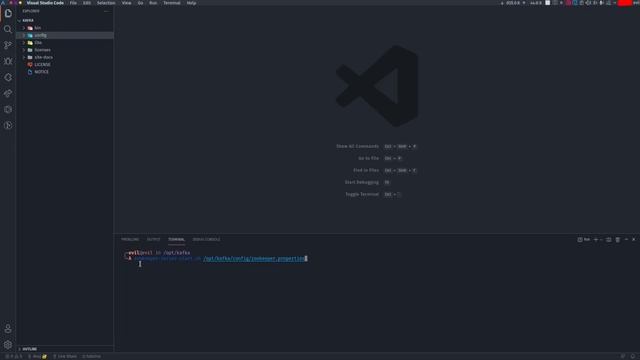Click the sixth activity bar icon below Extensions
640x360 pixels.
click(8, 93)
